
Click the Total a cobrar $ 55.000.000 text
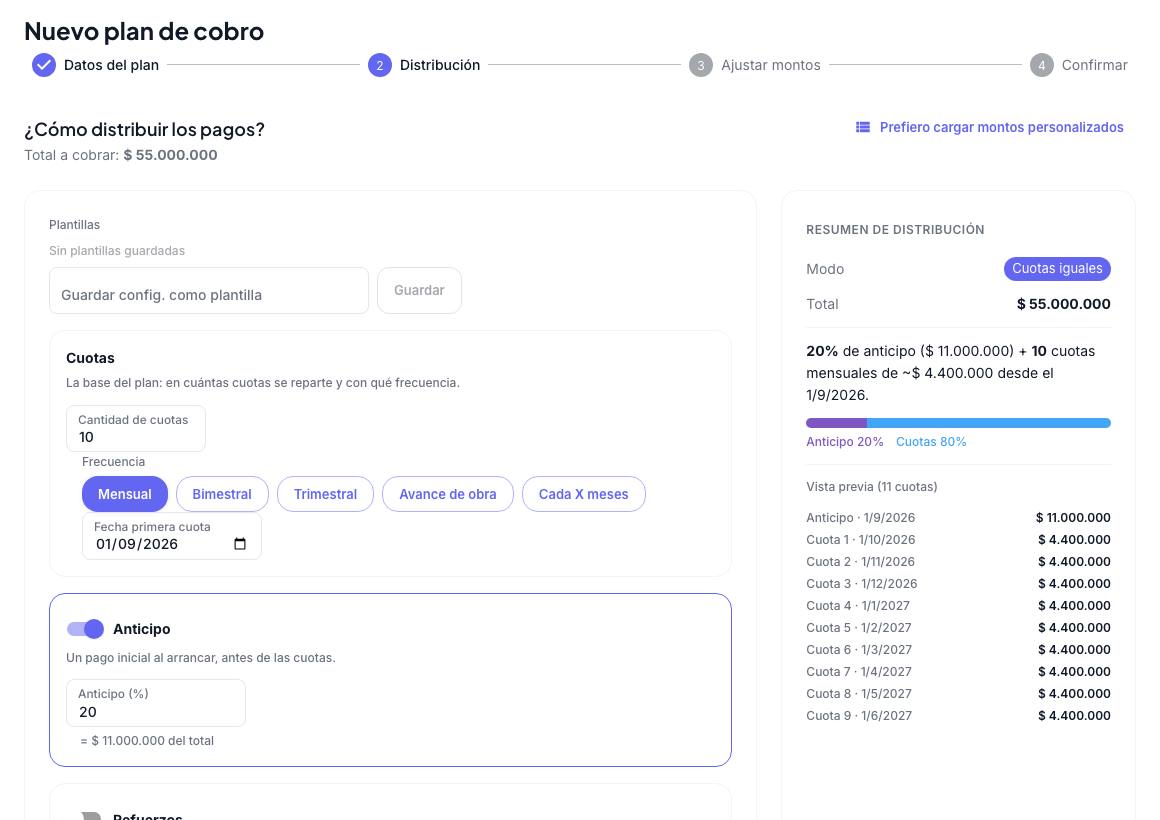click(121, 155)
